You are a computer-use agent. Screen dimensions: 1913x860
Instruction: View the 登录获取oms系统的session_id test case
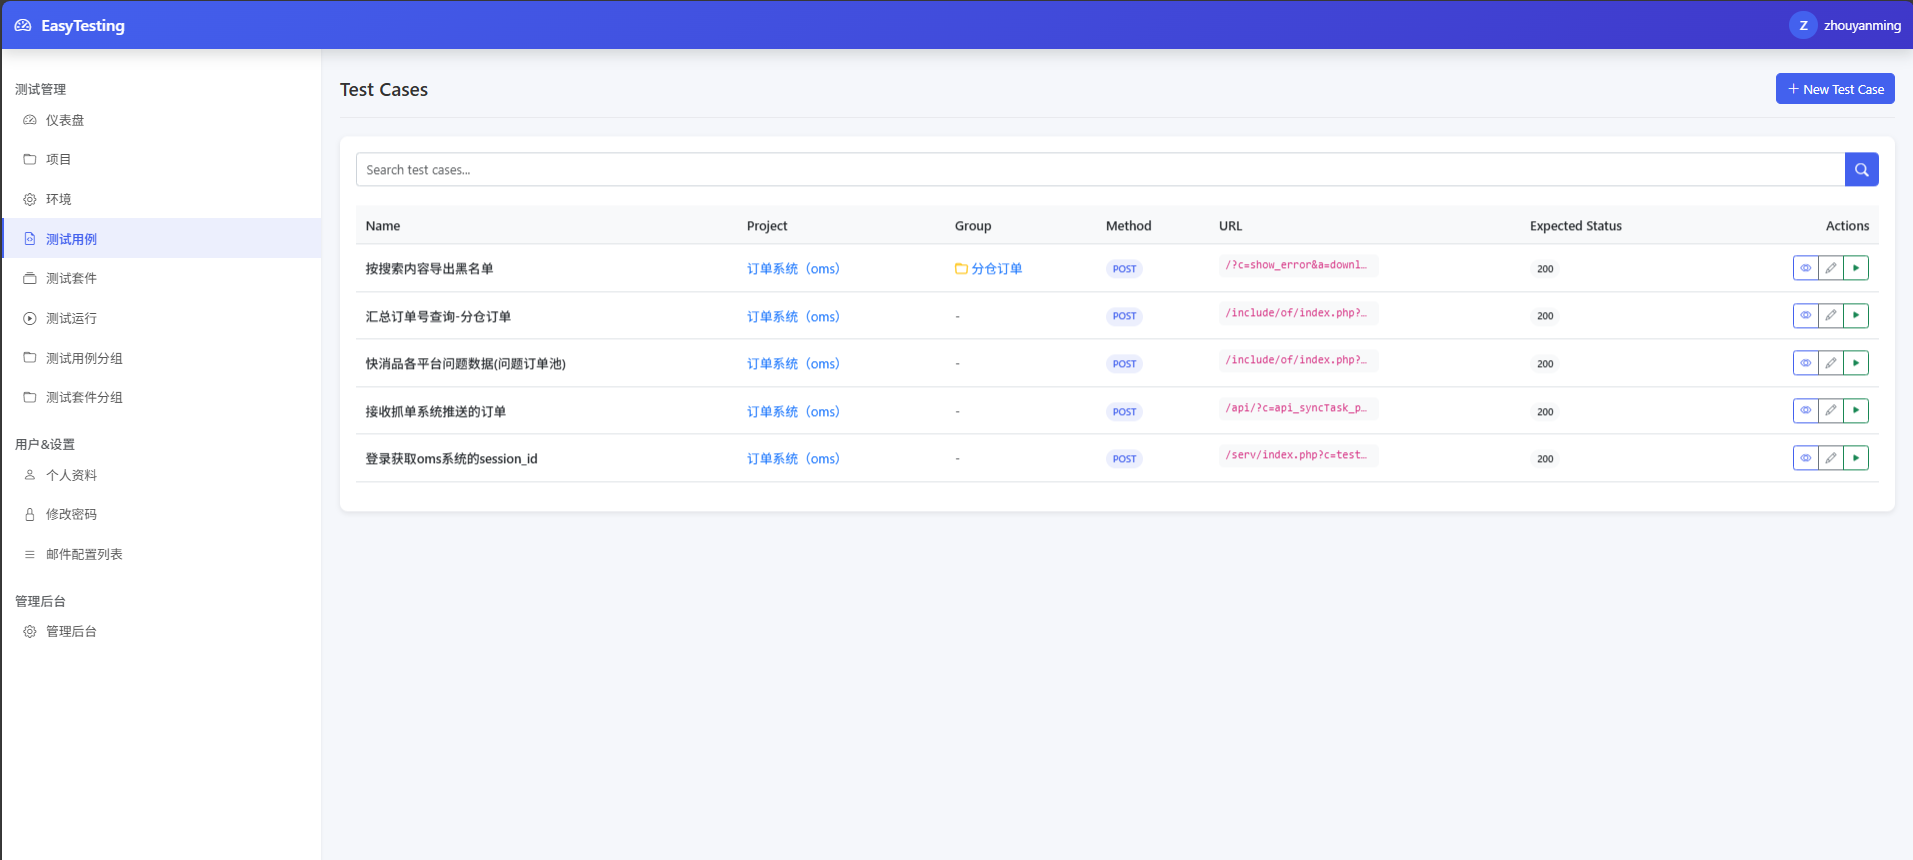click(x=1805, y=458)
